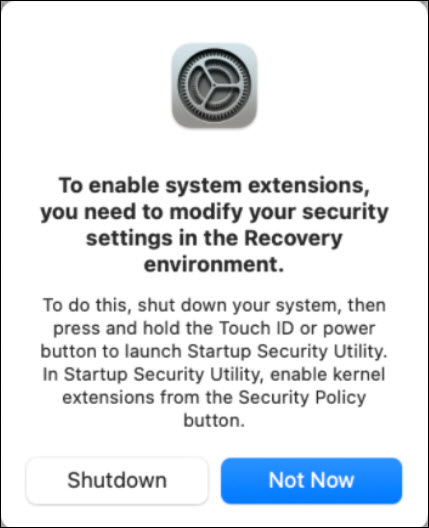Image resolution: width=429 pixels, height=528 pixels.
Task: Select the words 'Security Policy' in the description
Action: click(302, 398)
